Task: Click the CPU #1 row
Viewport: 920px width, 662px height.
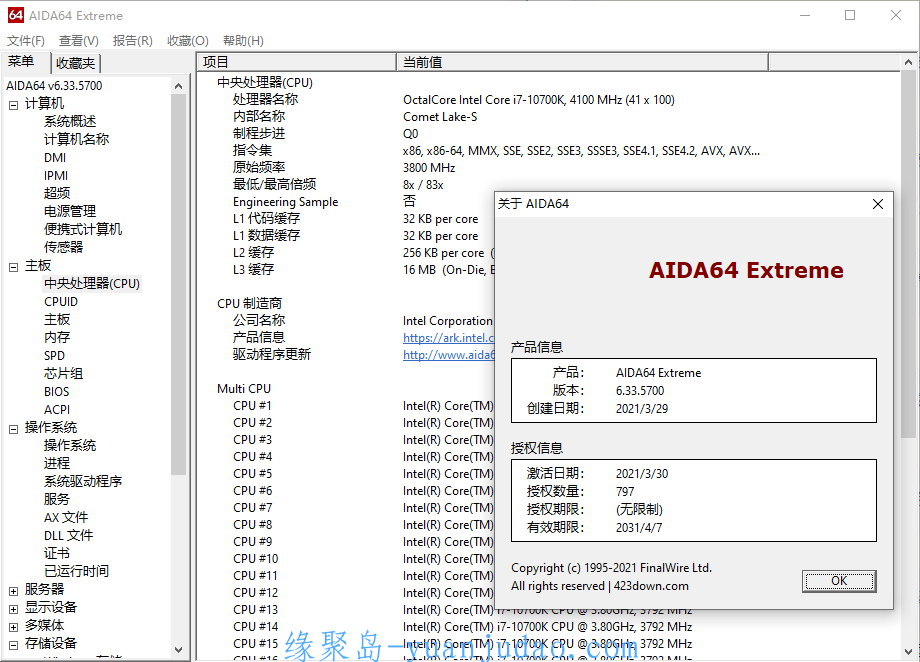Action: [x=347, y=406]
